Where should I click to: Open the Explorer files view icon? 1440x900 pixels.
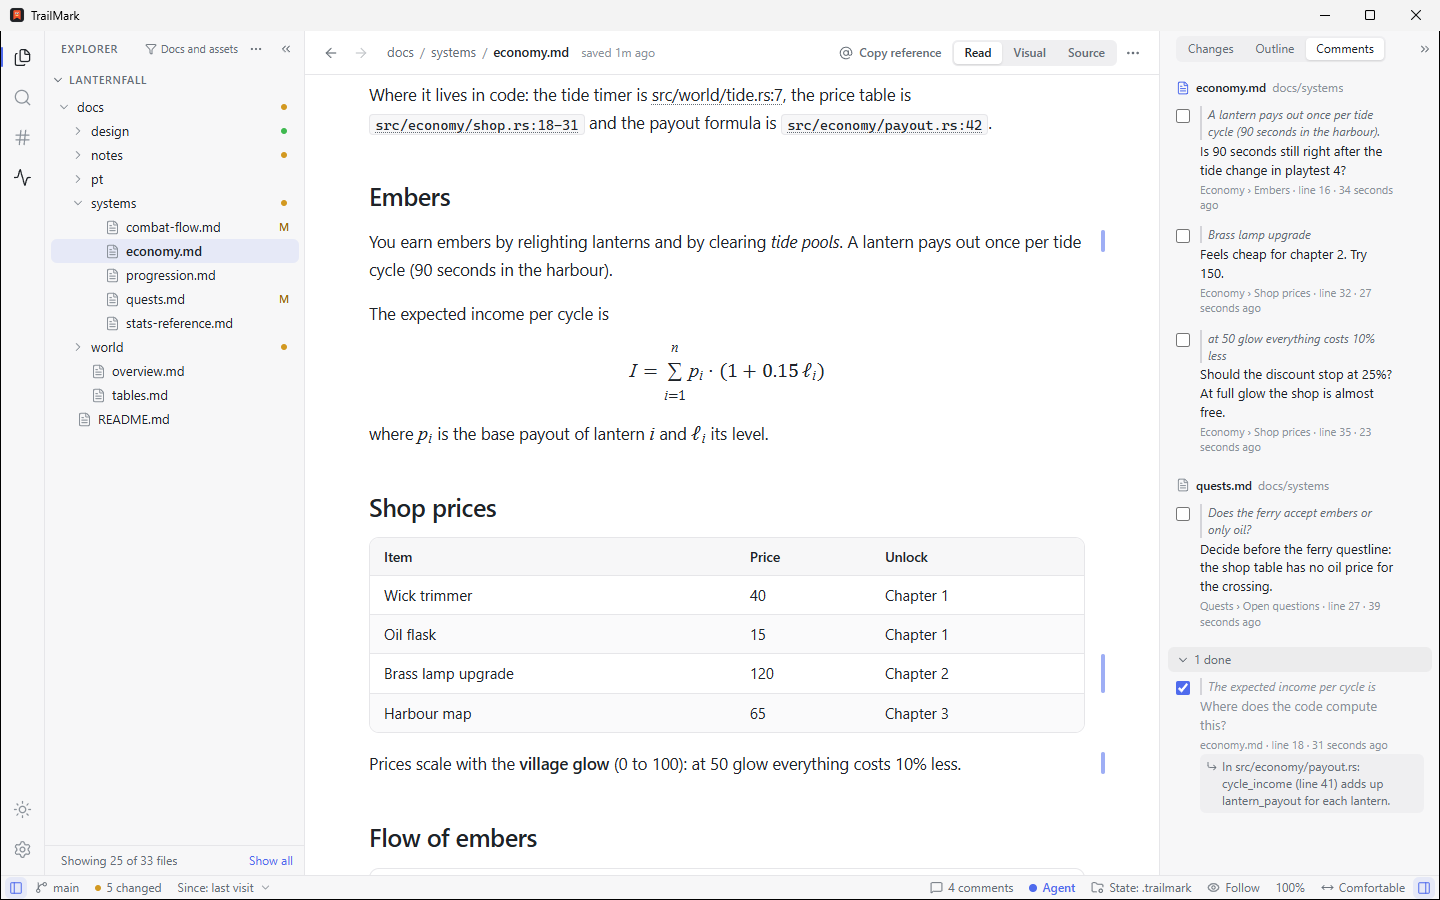pos(23,58)
